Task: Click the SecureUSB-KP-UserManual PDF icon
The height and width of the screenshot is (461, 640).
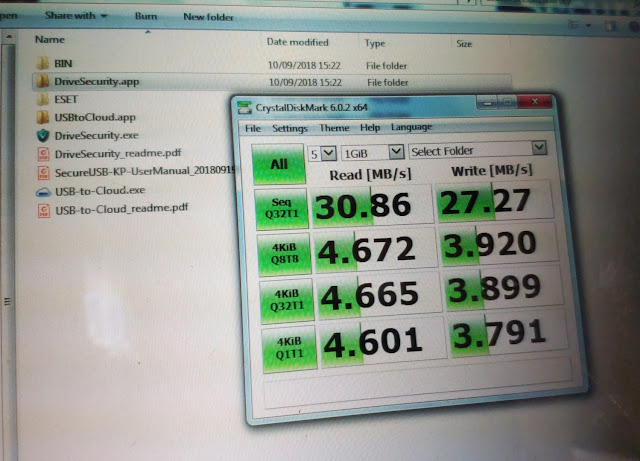Action: coord(43,173)
